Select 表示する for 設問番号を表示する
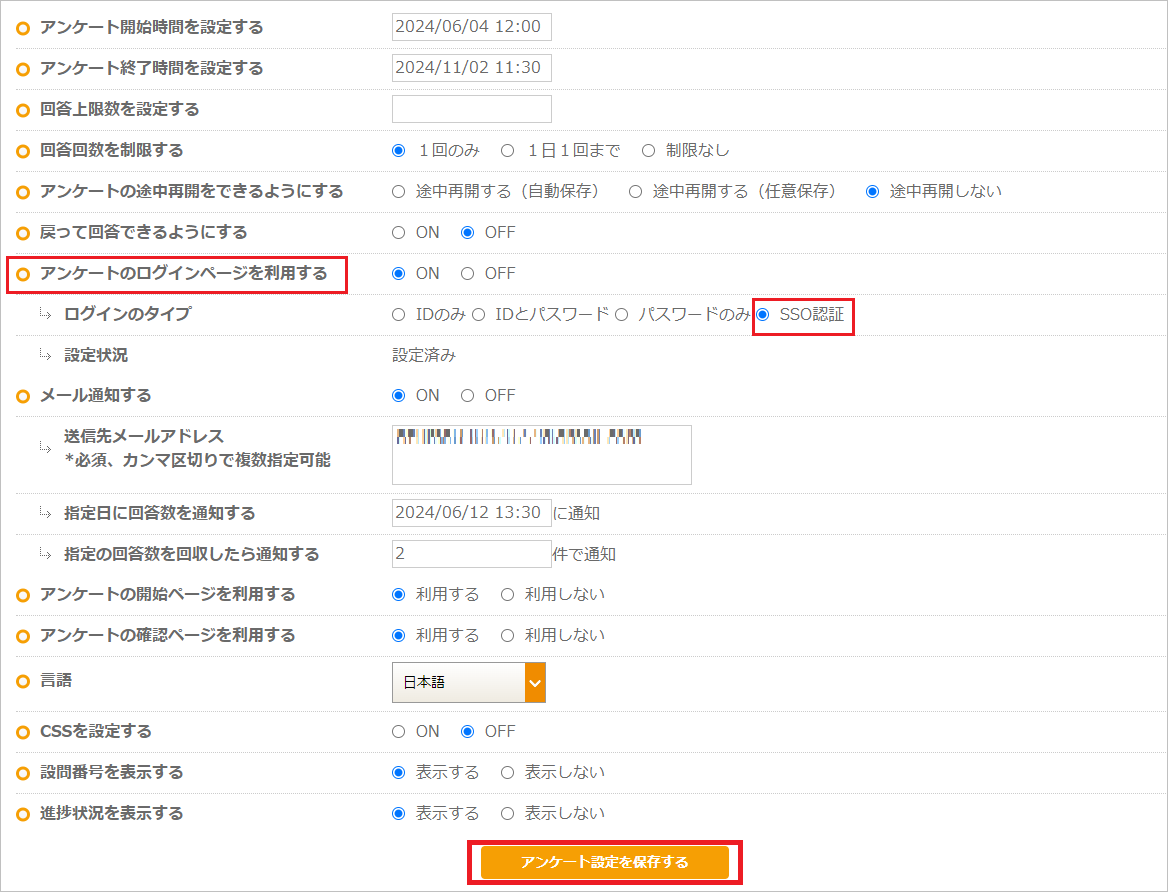1168x892 pixels. [399, 773]
